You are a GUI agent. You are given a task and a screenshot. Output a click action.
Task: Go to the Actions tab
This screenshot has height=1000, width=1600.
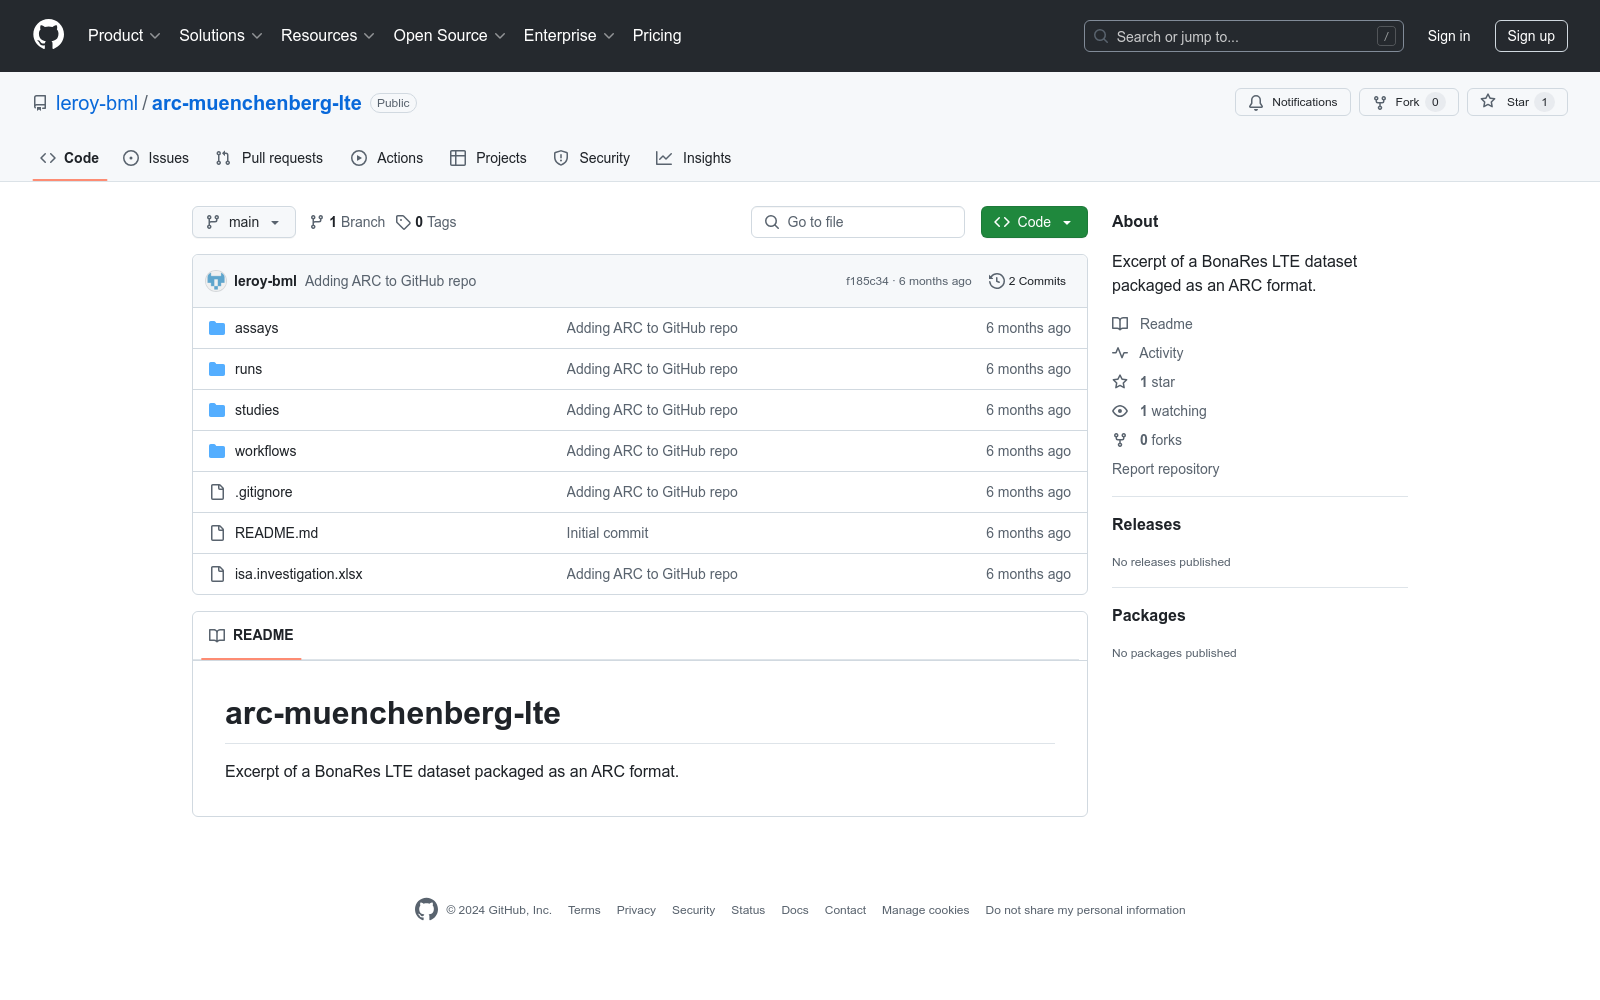[387, 158]
